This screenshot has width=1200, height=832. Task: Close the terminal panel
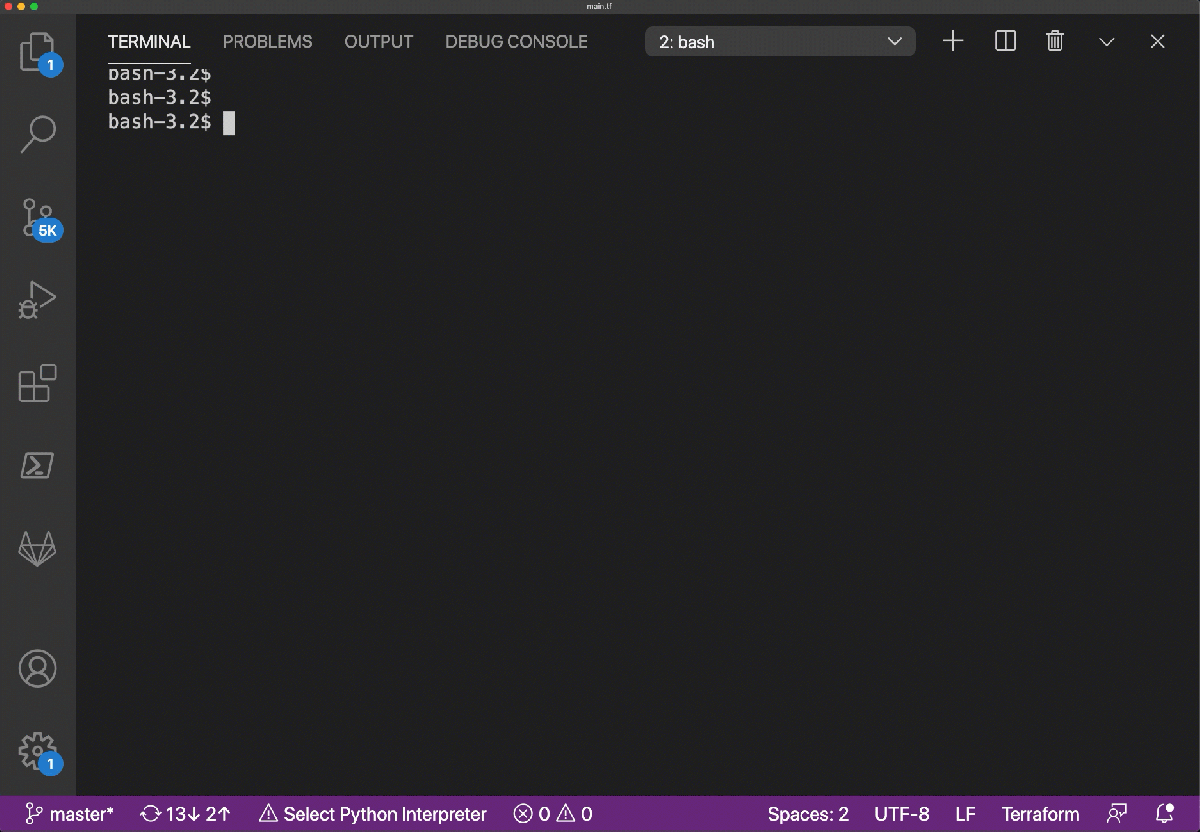pos(1158,41)
